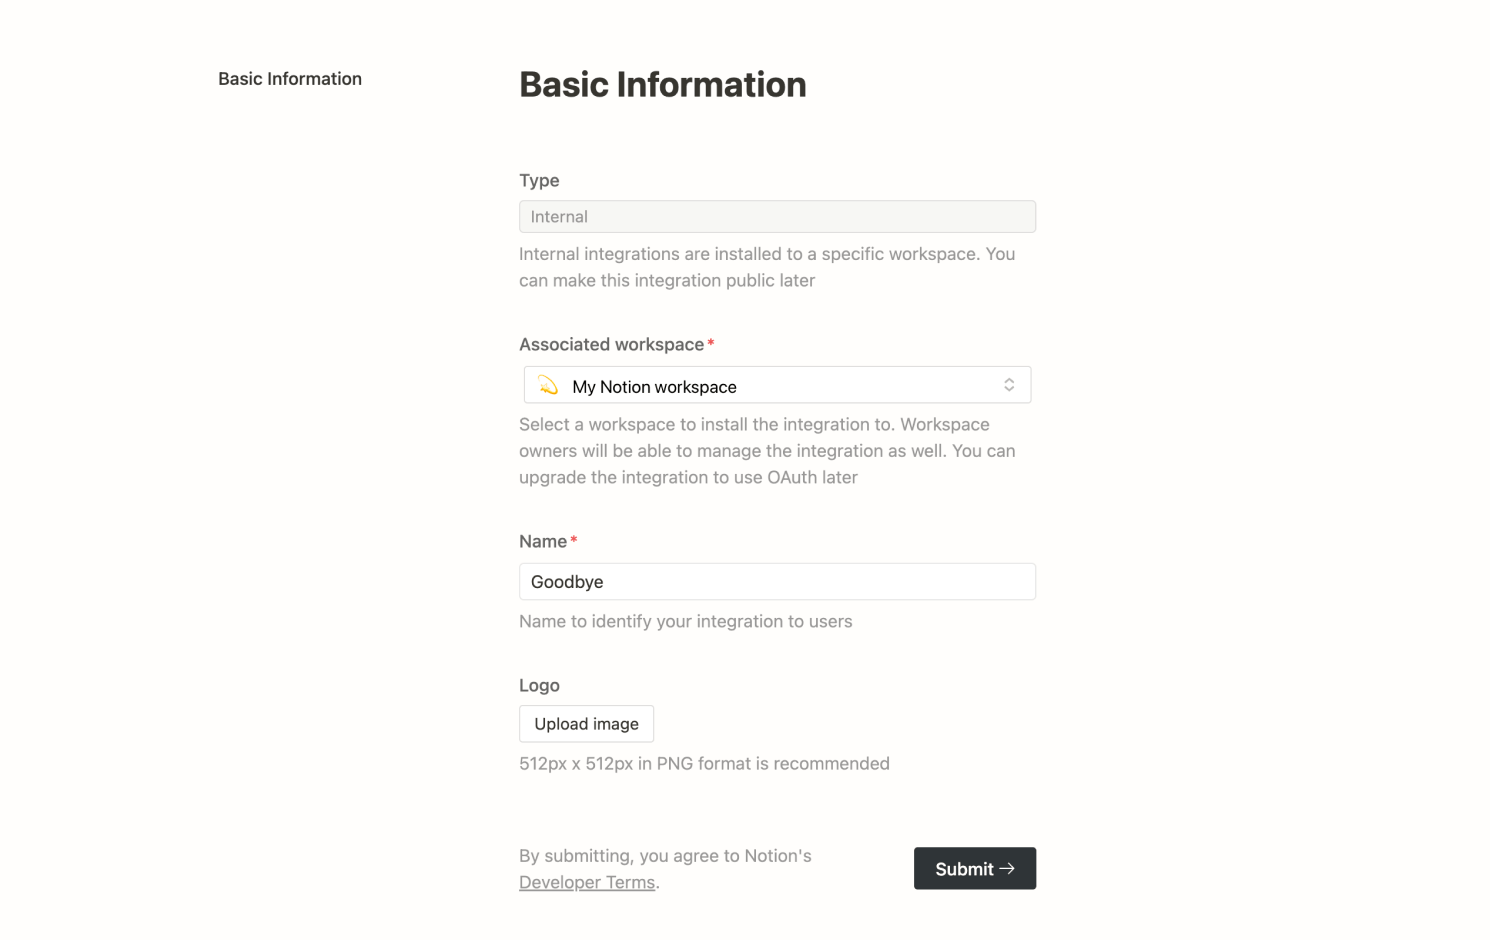Click the up-down chevron on workspace selector
The width and height of the screenshot is (1490, 940).
coord(1010,384)
